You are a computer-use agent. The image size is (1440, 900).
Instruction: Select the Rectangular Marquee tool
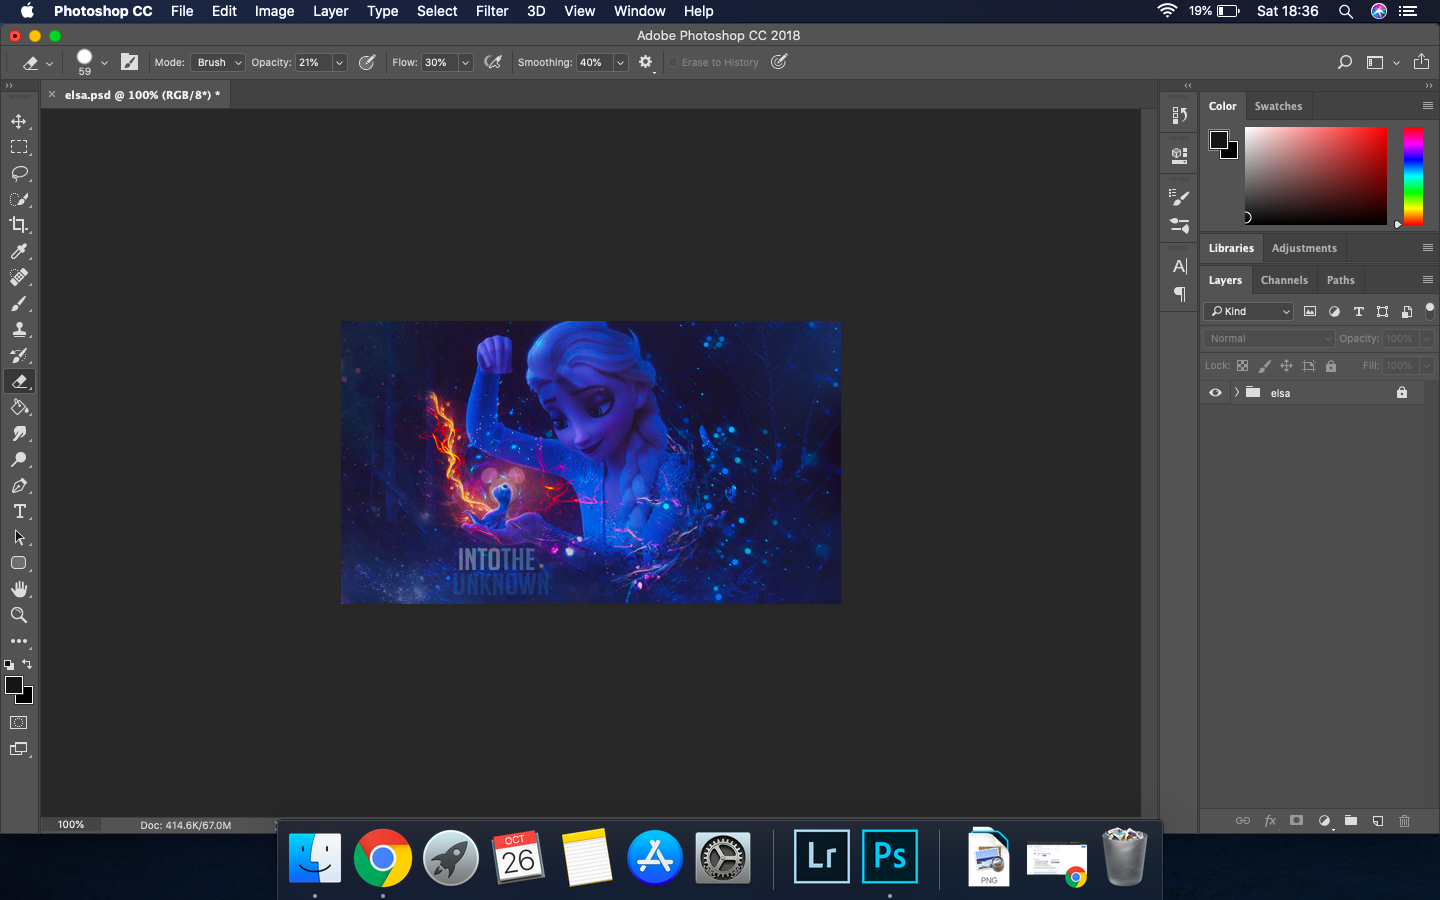19,147
